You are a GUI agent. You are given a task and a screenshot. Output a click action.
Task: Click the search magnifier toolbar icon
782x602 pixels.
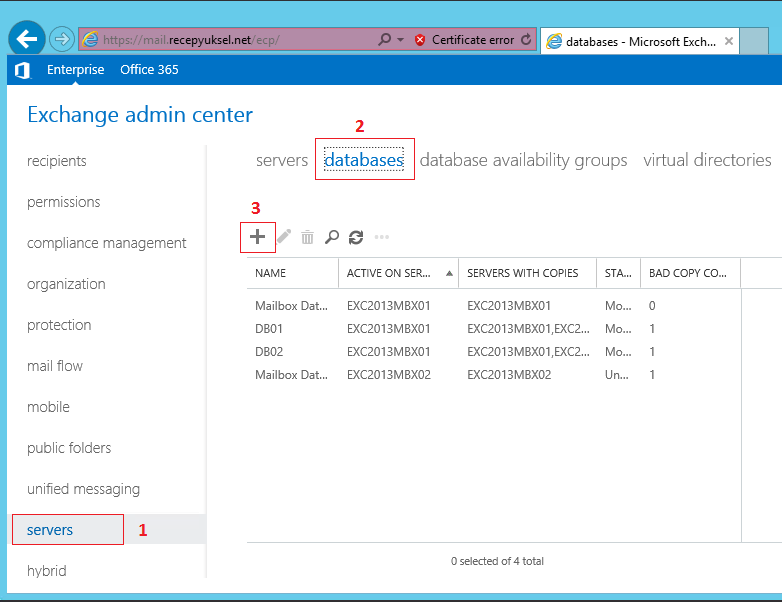click(332, 237)
